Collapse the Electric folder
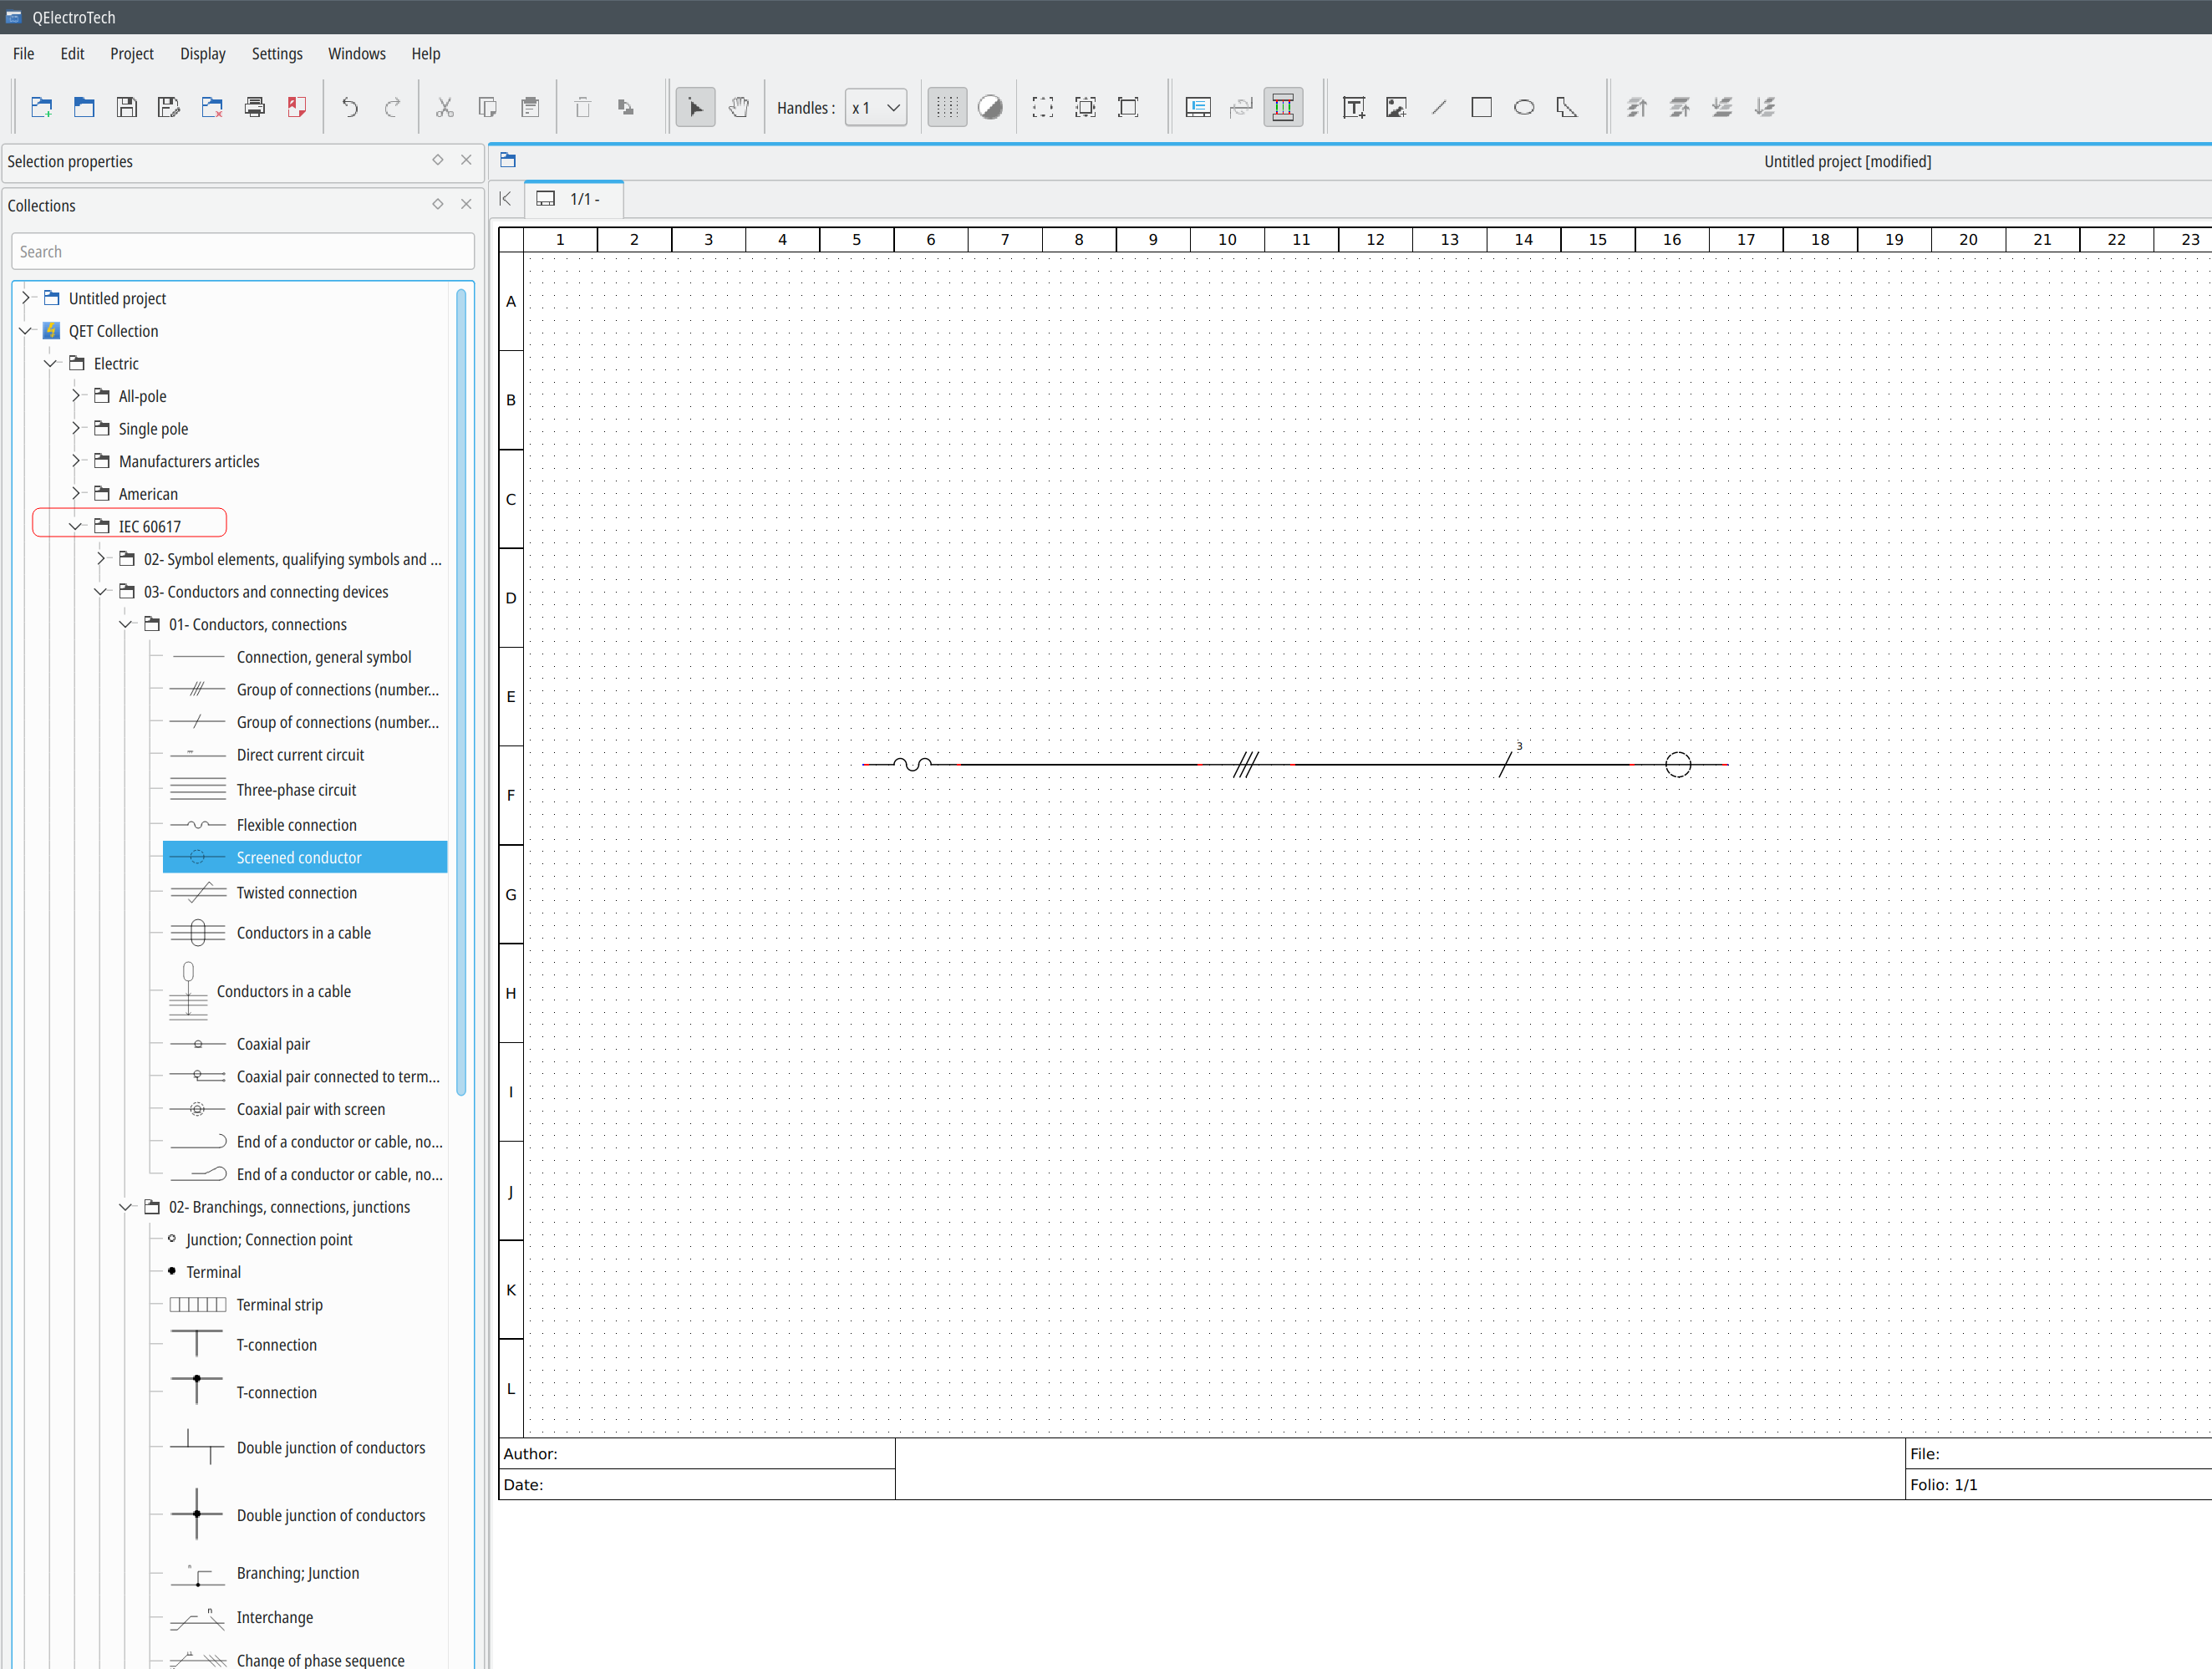This screenshot has height=1669, width=2212. (x=51, y=364)
